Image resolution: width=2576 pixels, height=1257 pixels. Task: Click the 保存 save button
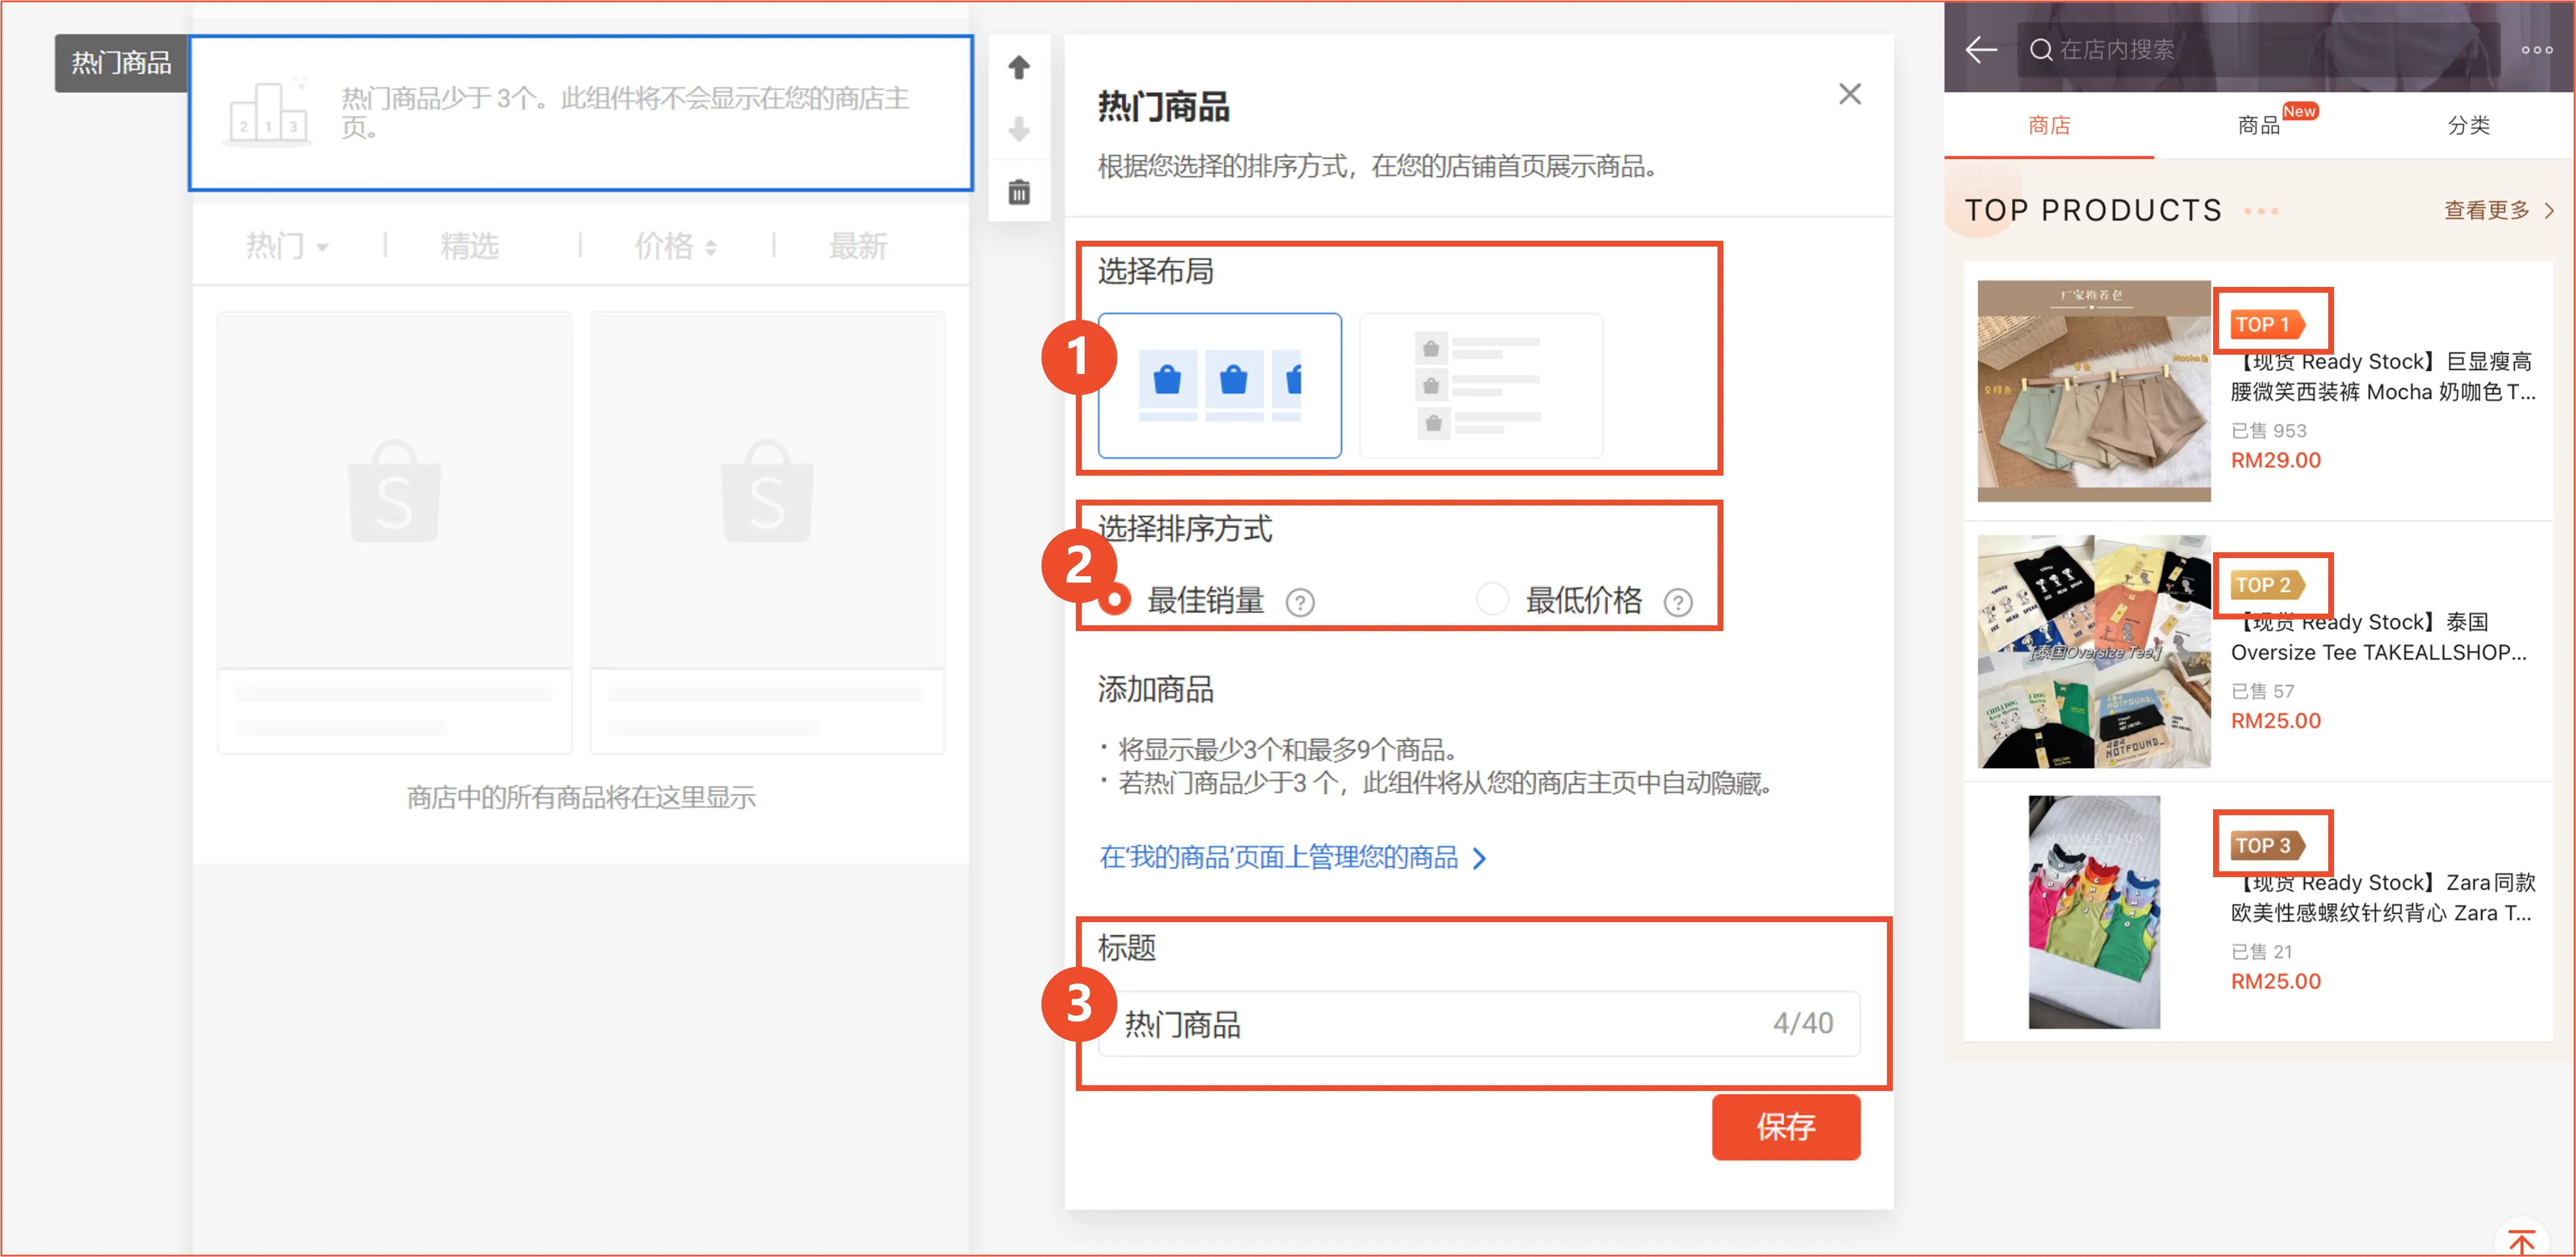[1786, 1127]
